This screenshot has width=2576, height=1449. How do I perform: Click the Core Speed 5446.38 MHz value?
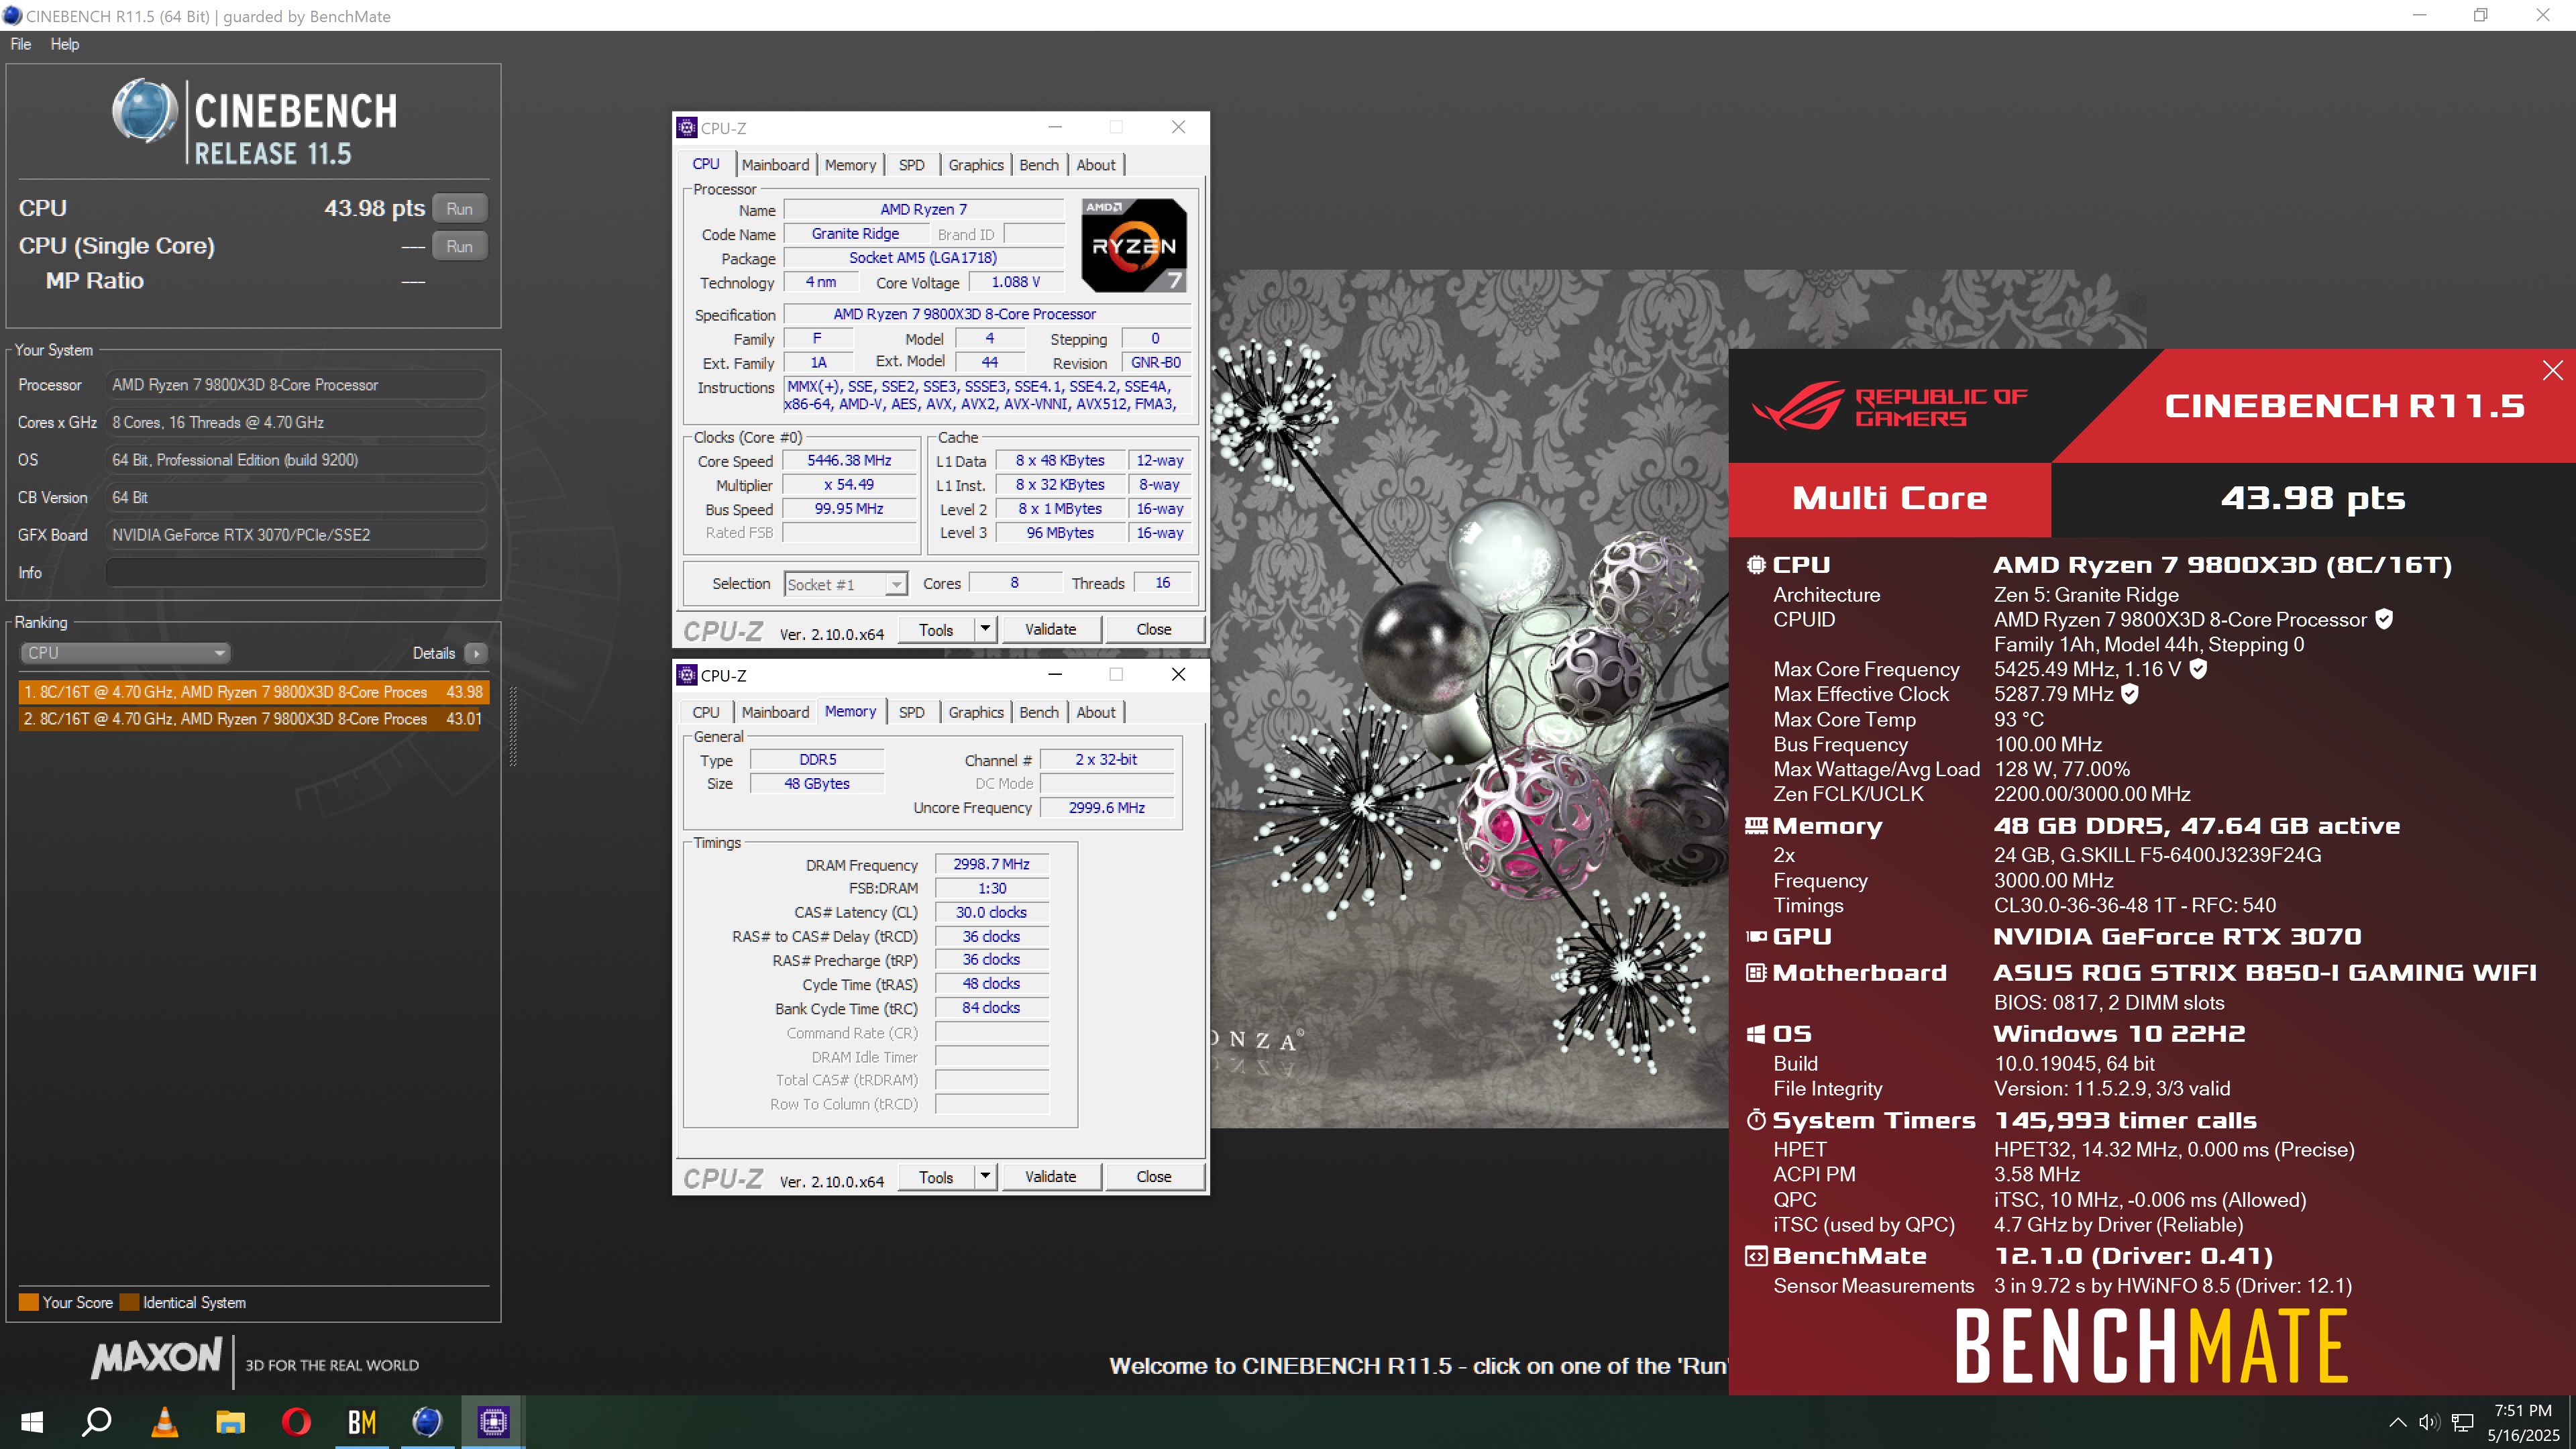click(x=849, y=460)
